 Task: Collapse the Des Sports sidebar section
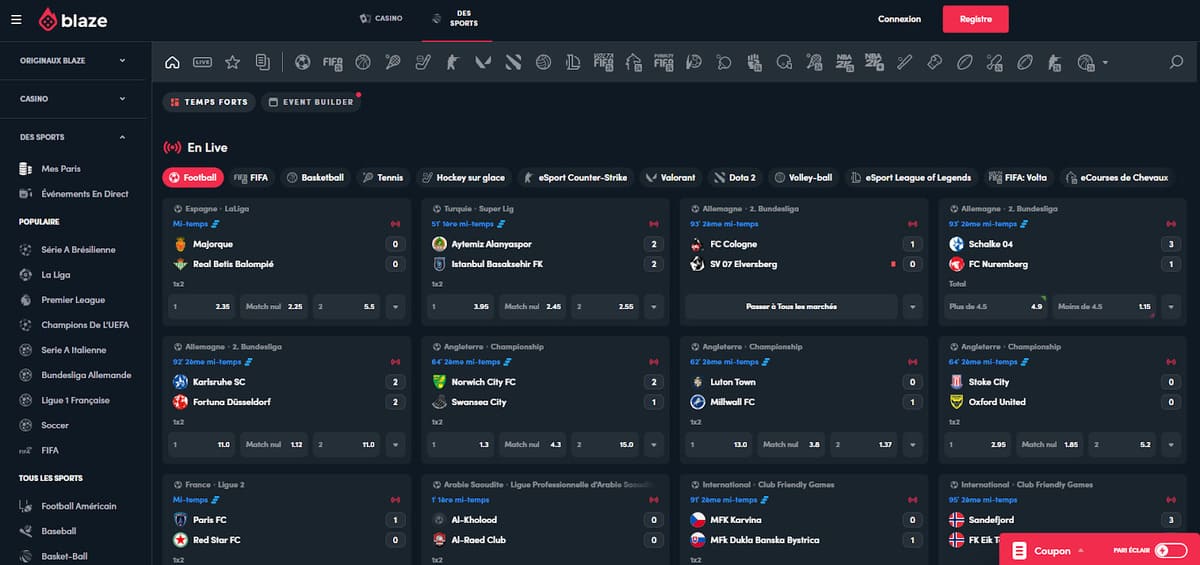[x=73, y=137]
